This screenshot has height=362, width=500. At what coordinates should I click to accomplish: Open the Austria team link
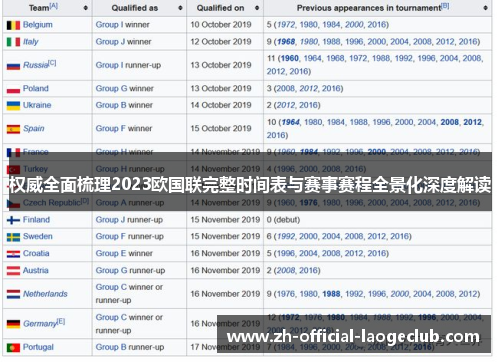[x=36, y=270]
